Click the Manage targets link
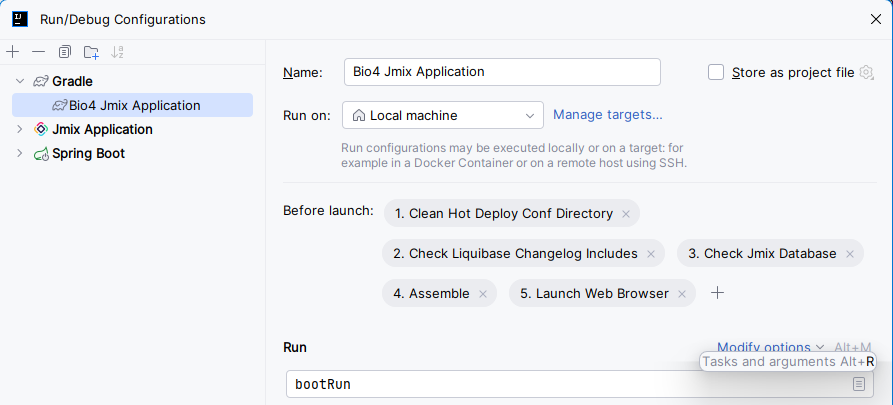 (607, 115)
